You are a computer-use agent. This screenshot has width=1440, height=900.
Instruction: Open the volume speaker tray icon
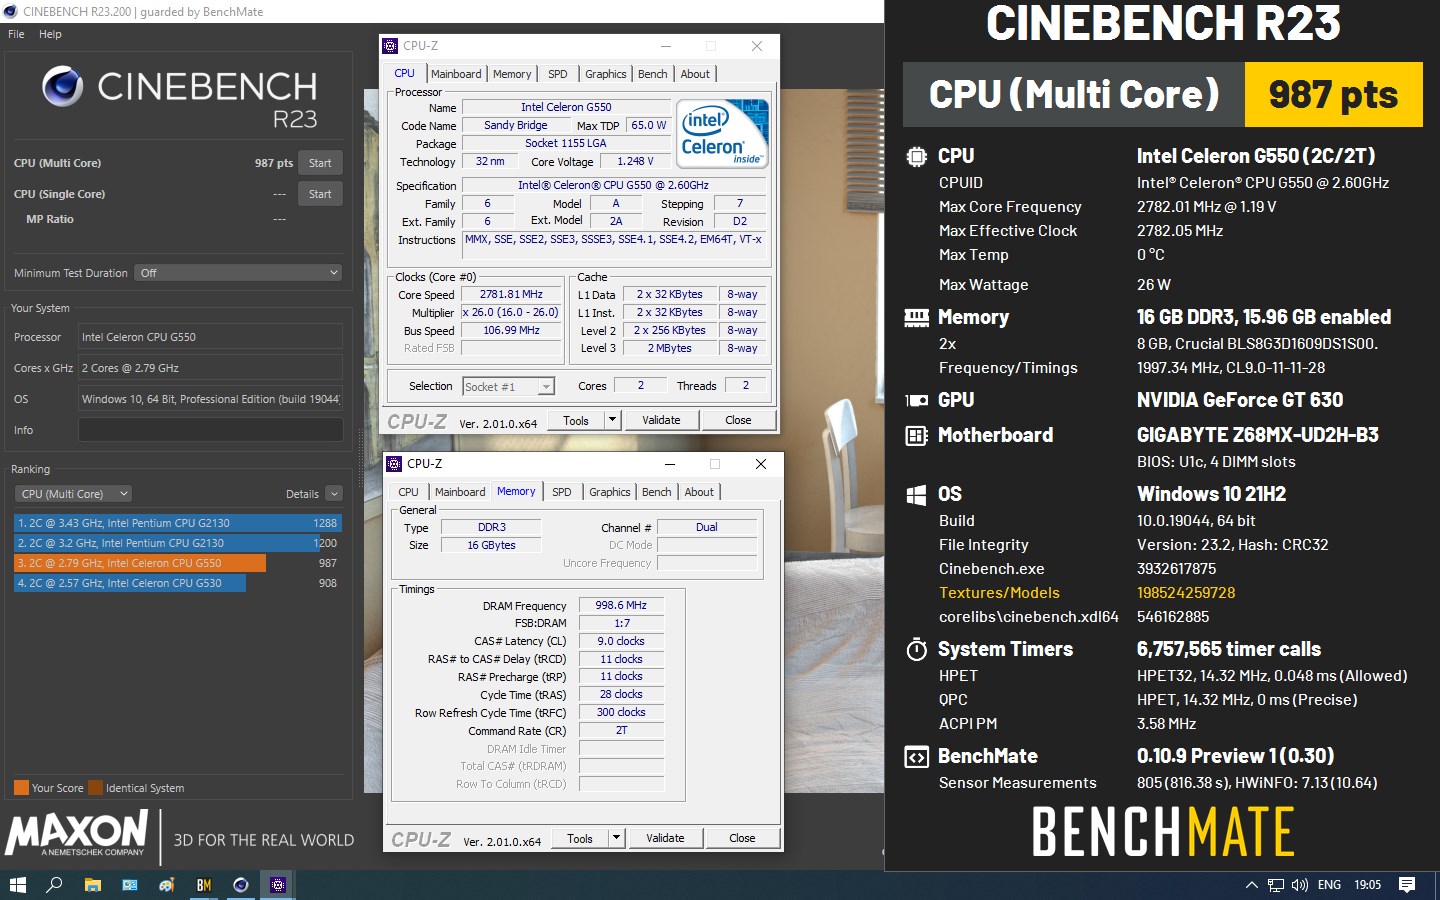click(1300, 885)
